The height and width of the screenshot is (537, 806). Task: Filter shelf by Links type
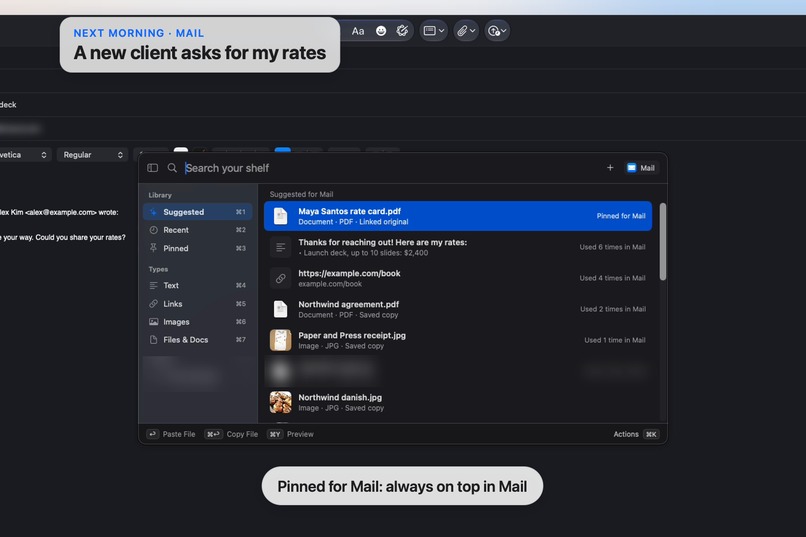[x=198, y=304]
